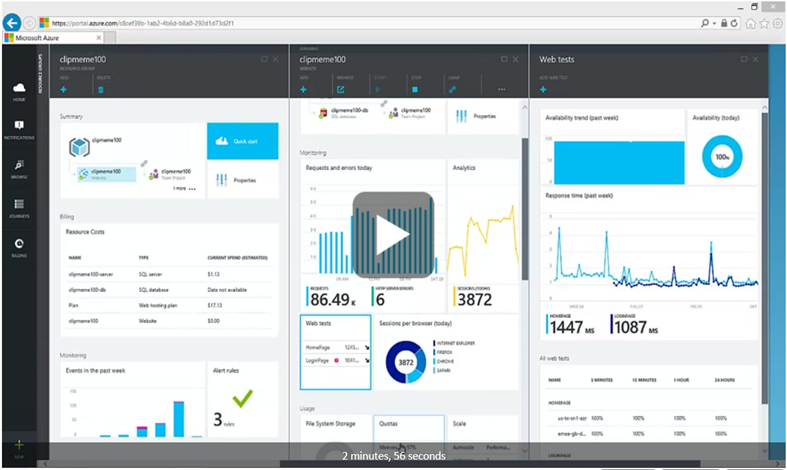Click Add in resource group blade
Screen dimensions: 787x470
coord(64,89)
